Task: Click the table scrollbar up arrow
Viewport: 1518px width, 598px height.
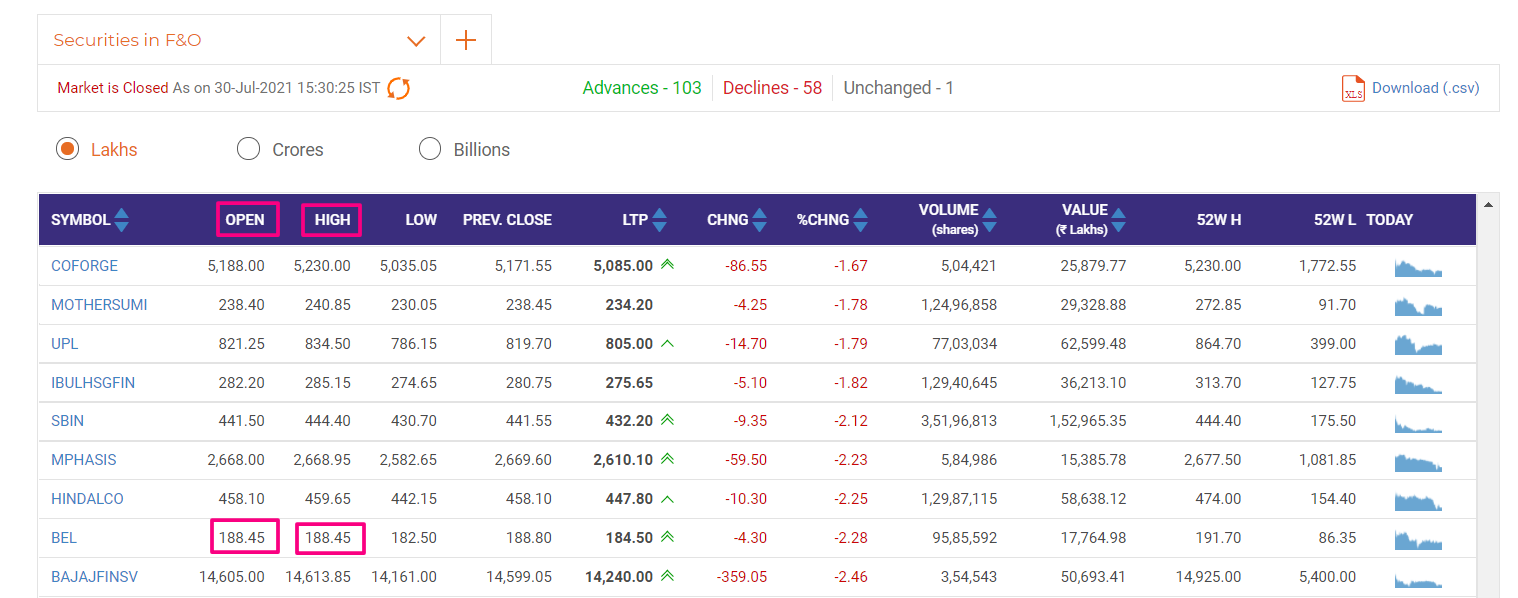Action: coord(1488,205)
